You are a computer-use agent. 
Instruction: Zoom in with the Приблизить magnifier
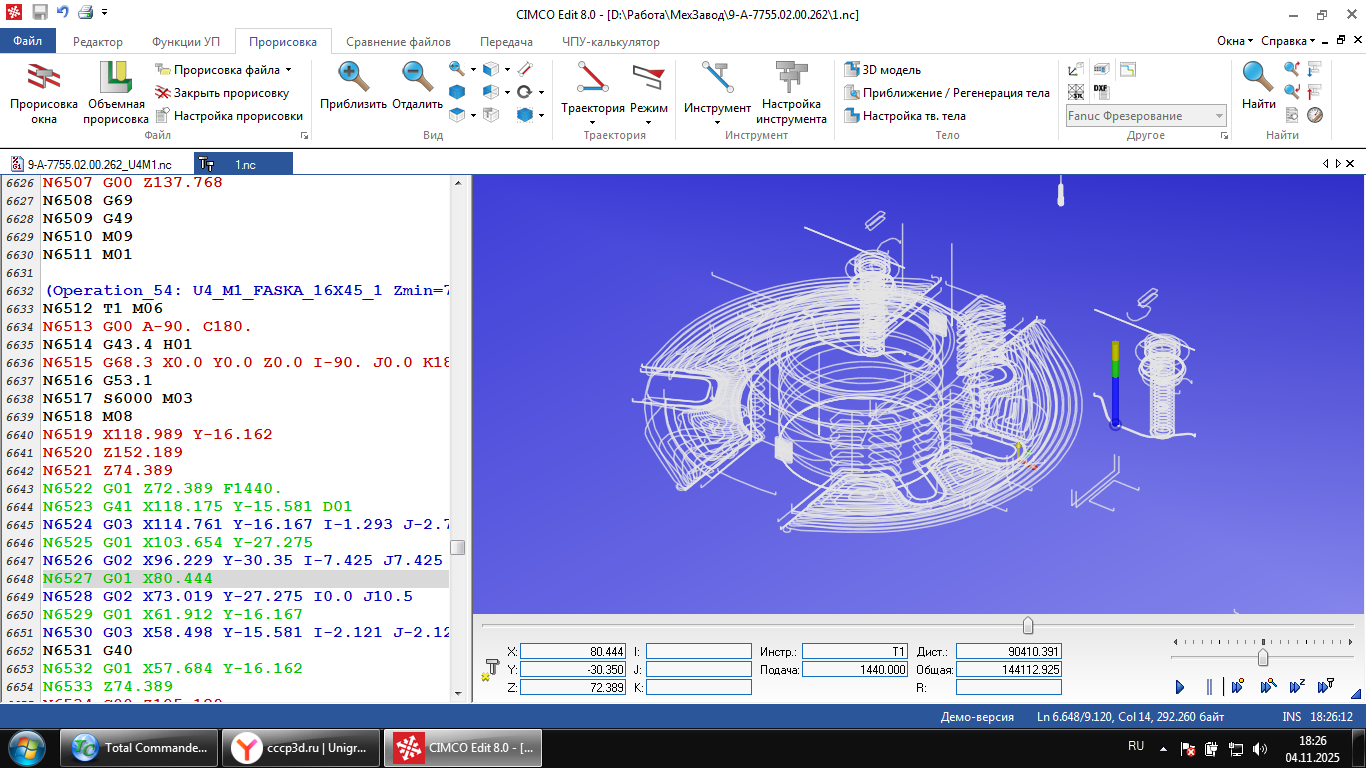(353, 78)
